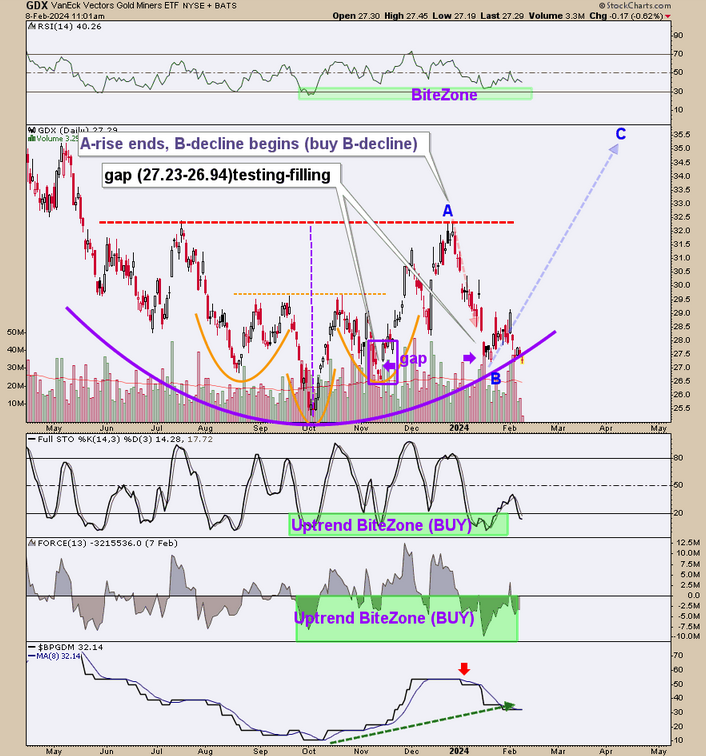This screenshot has width=706, height=756.
Task: Click the RSI(14) 40.26 indicator label
Action: coord(65,27)
